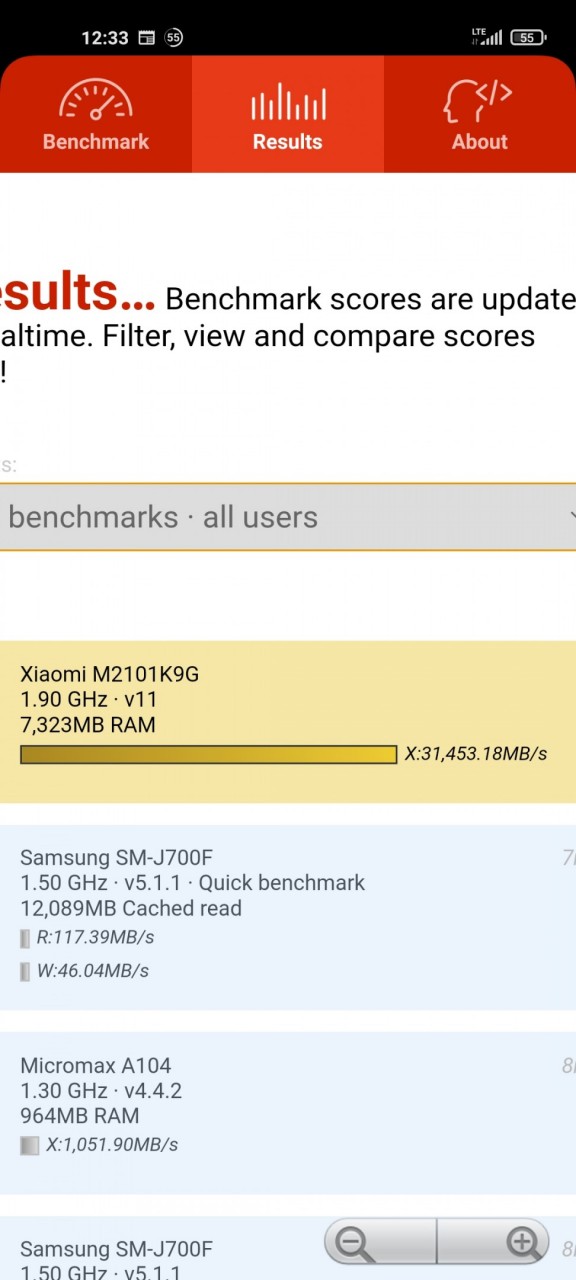Click the write speed W:46.04MB/s bar
576x1280 pixels.
(25, 971)
